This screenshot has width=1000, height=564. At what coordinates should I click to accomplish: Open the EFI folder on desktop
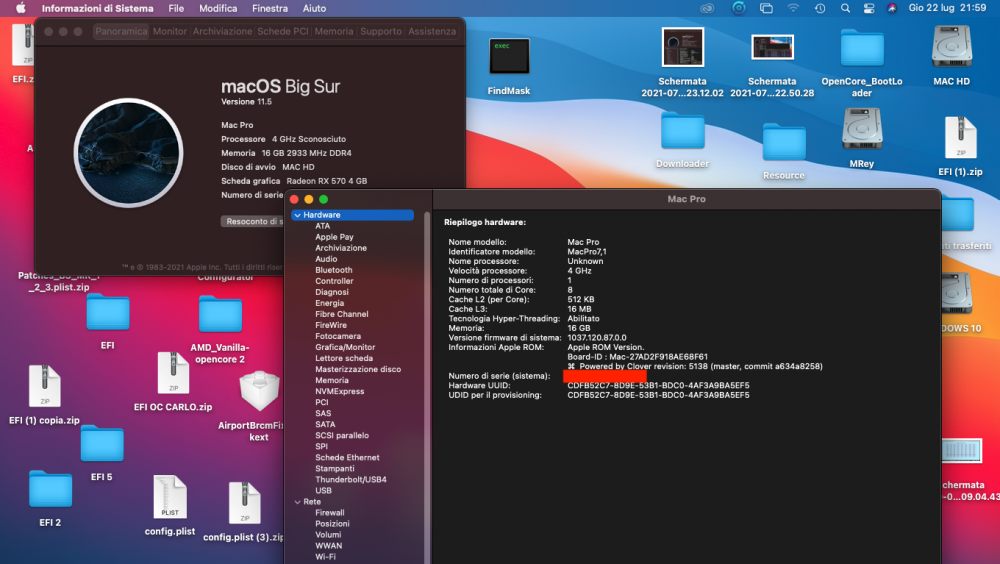108,312
